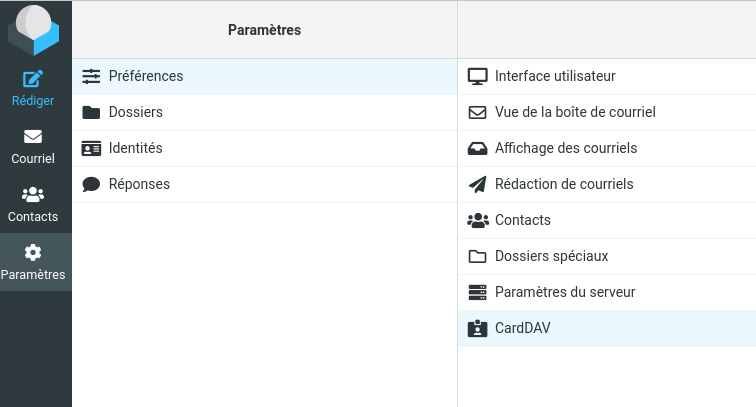
Task: Open the CardDAV preferences entry
Action: point(522,328)
